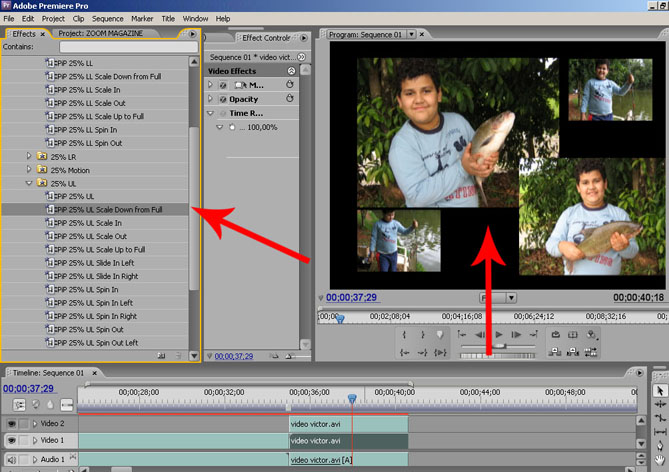Click the new custom bin icon in Effects panel
The image size is (669, 472).
[161, 355]
